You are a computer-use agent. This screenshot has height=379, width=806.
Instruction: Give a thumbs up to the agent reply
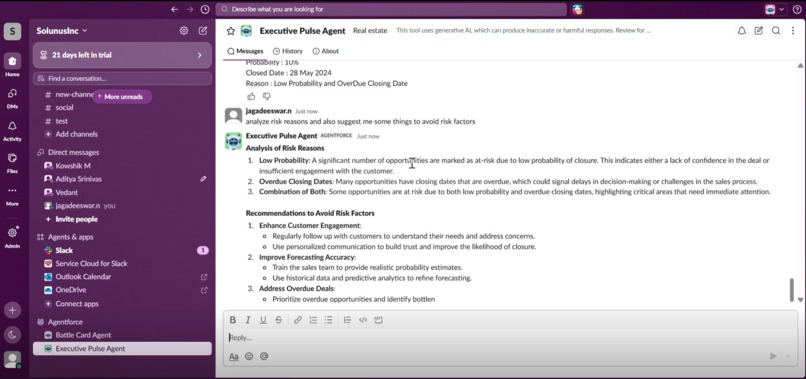251,96
